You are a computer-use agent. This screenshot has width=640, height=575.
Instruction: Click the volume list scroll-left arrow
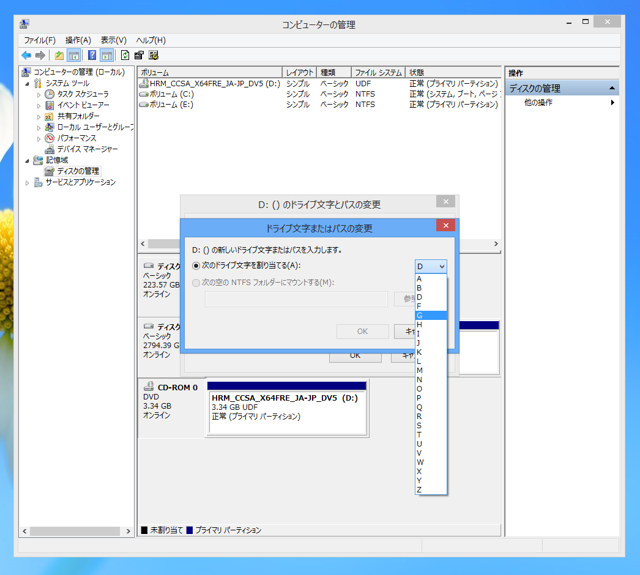pos(142,244)
